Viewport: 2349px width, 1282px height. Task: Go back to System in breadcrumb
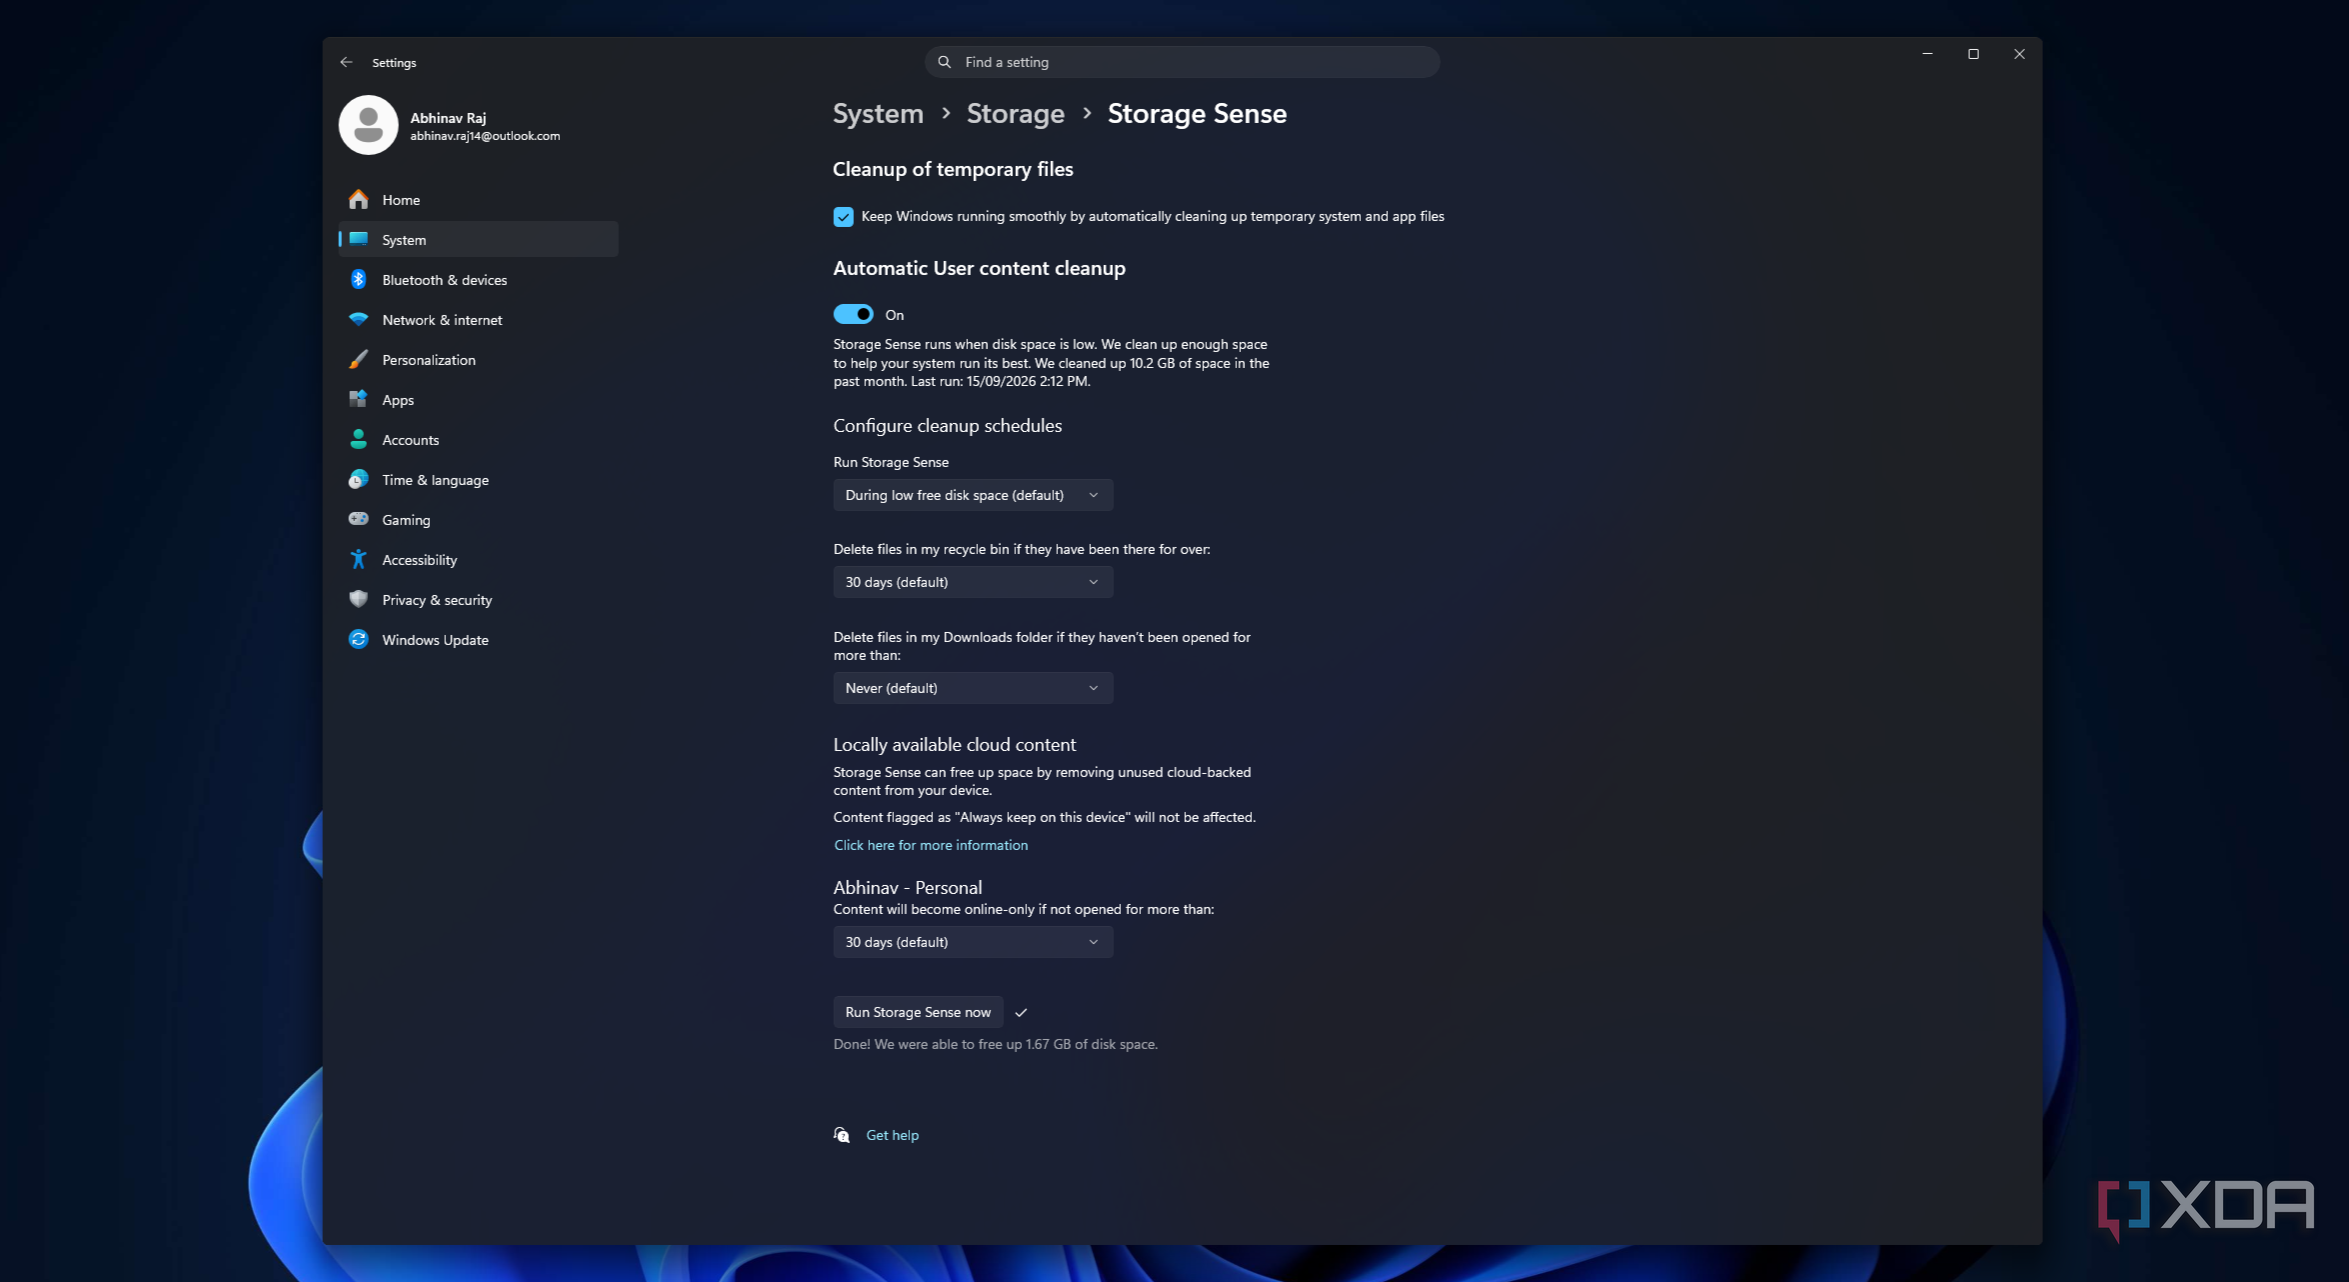coord(878,113)
